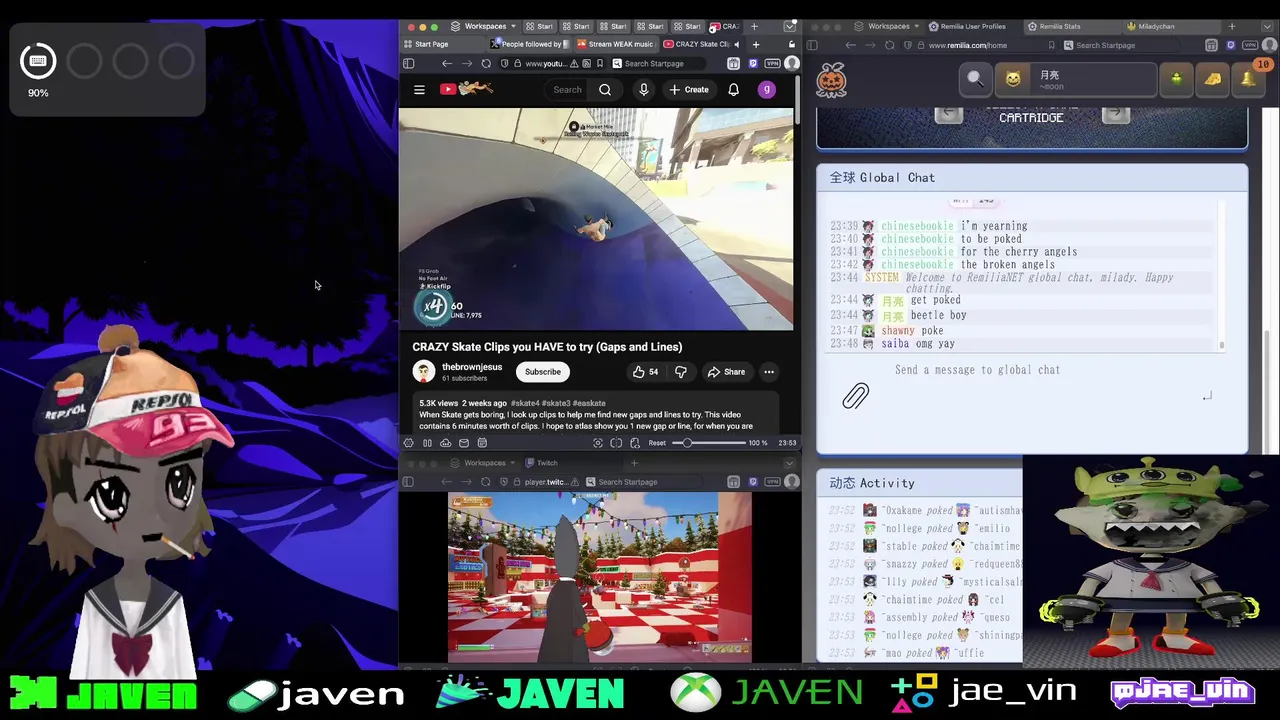
Task: Capture page screenshot icon in status bar
Action: tap(598, 443)
